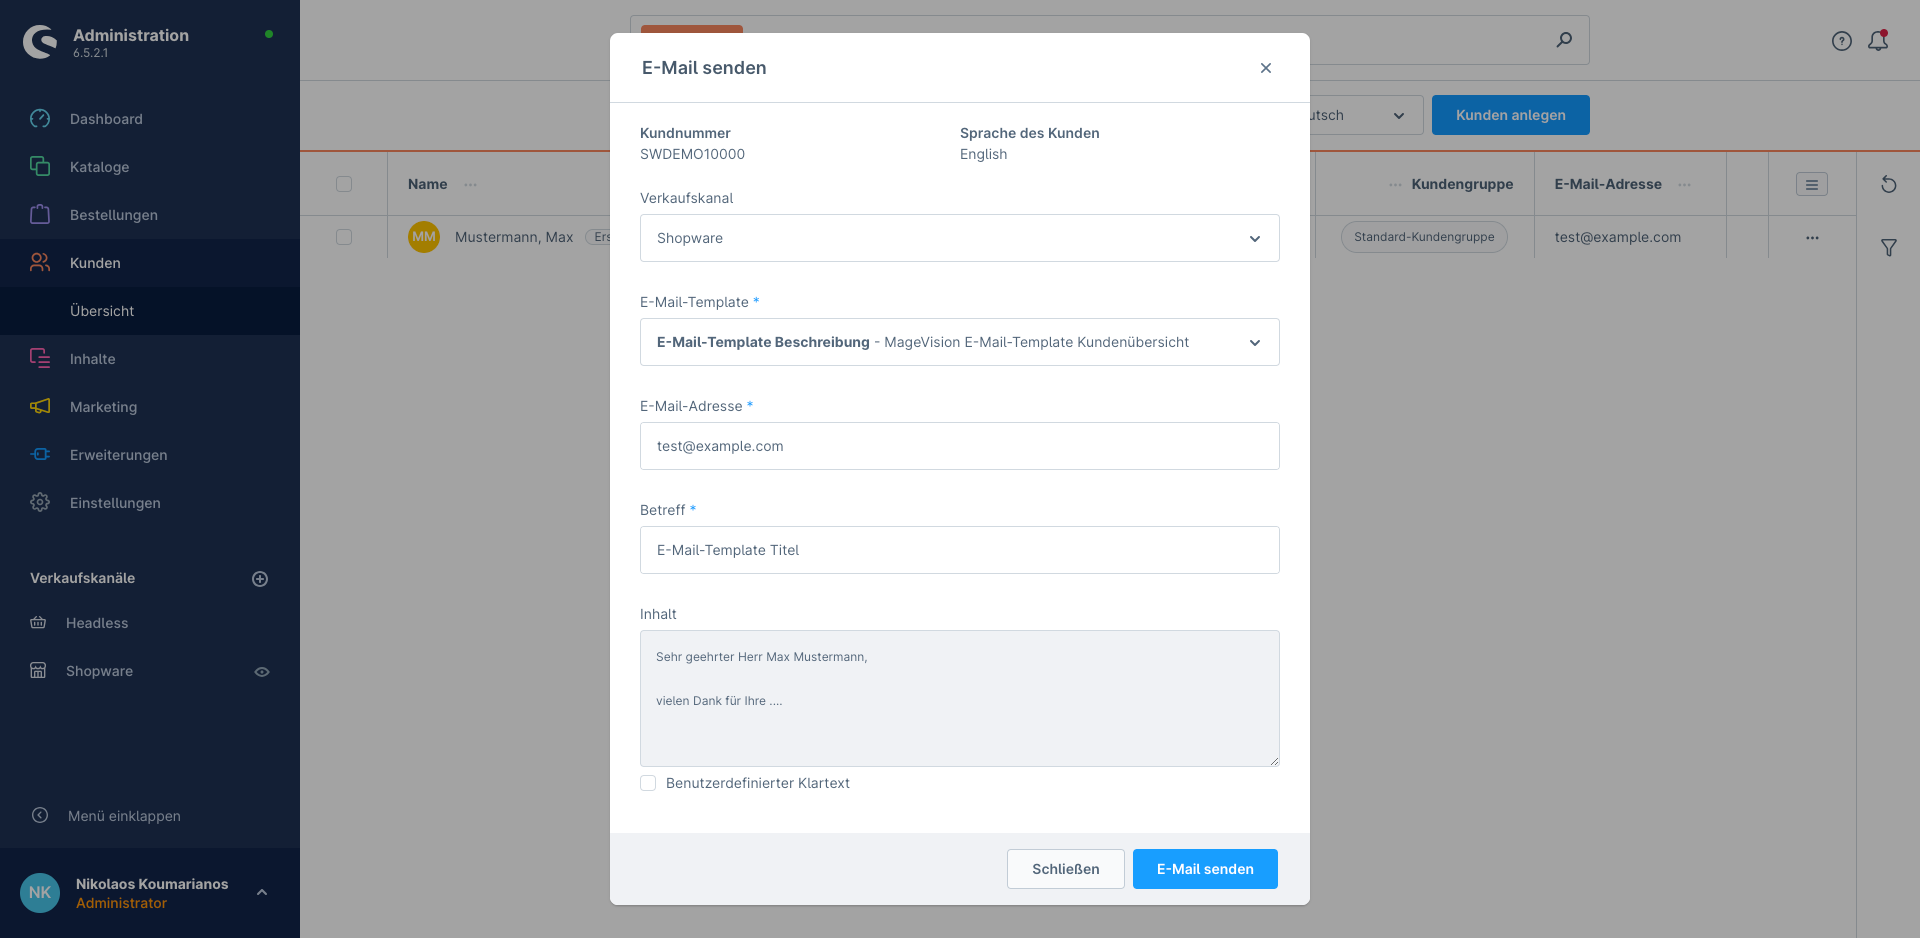Close the E-Mail senden dialog

click(x=1266, y=68)
